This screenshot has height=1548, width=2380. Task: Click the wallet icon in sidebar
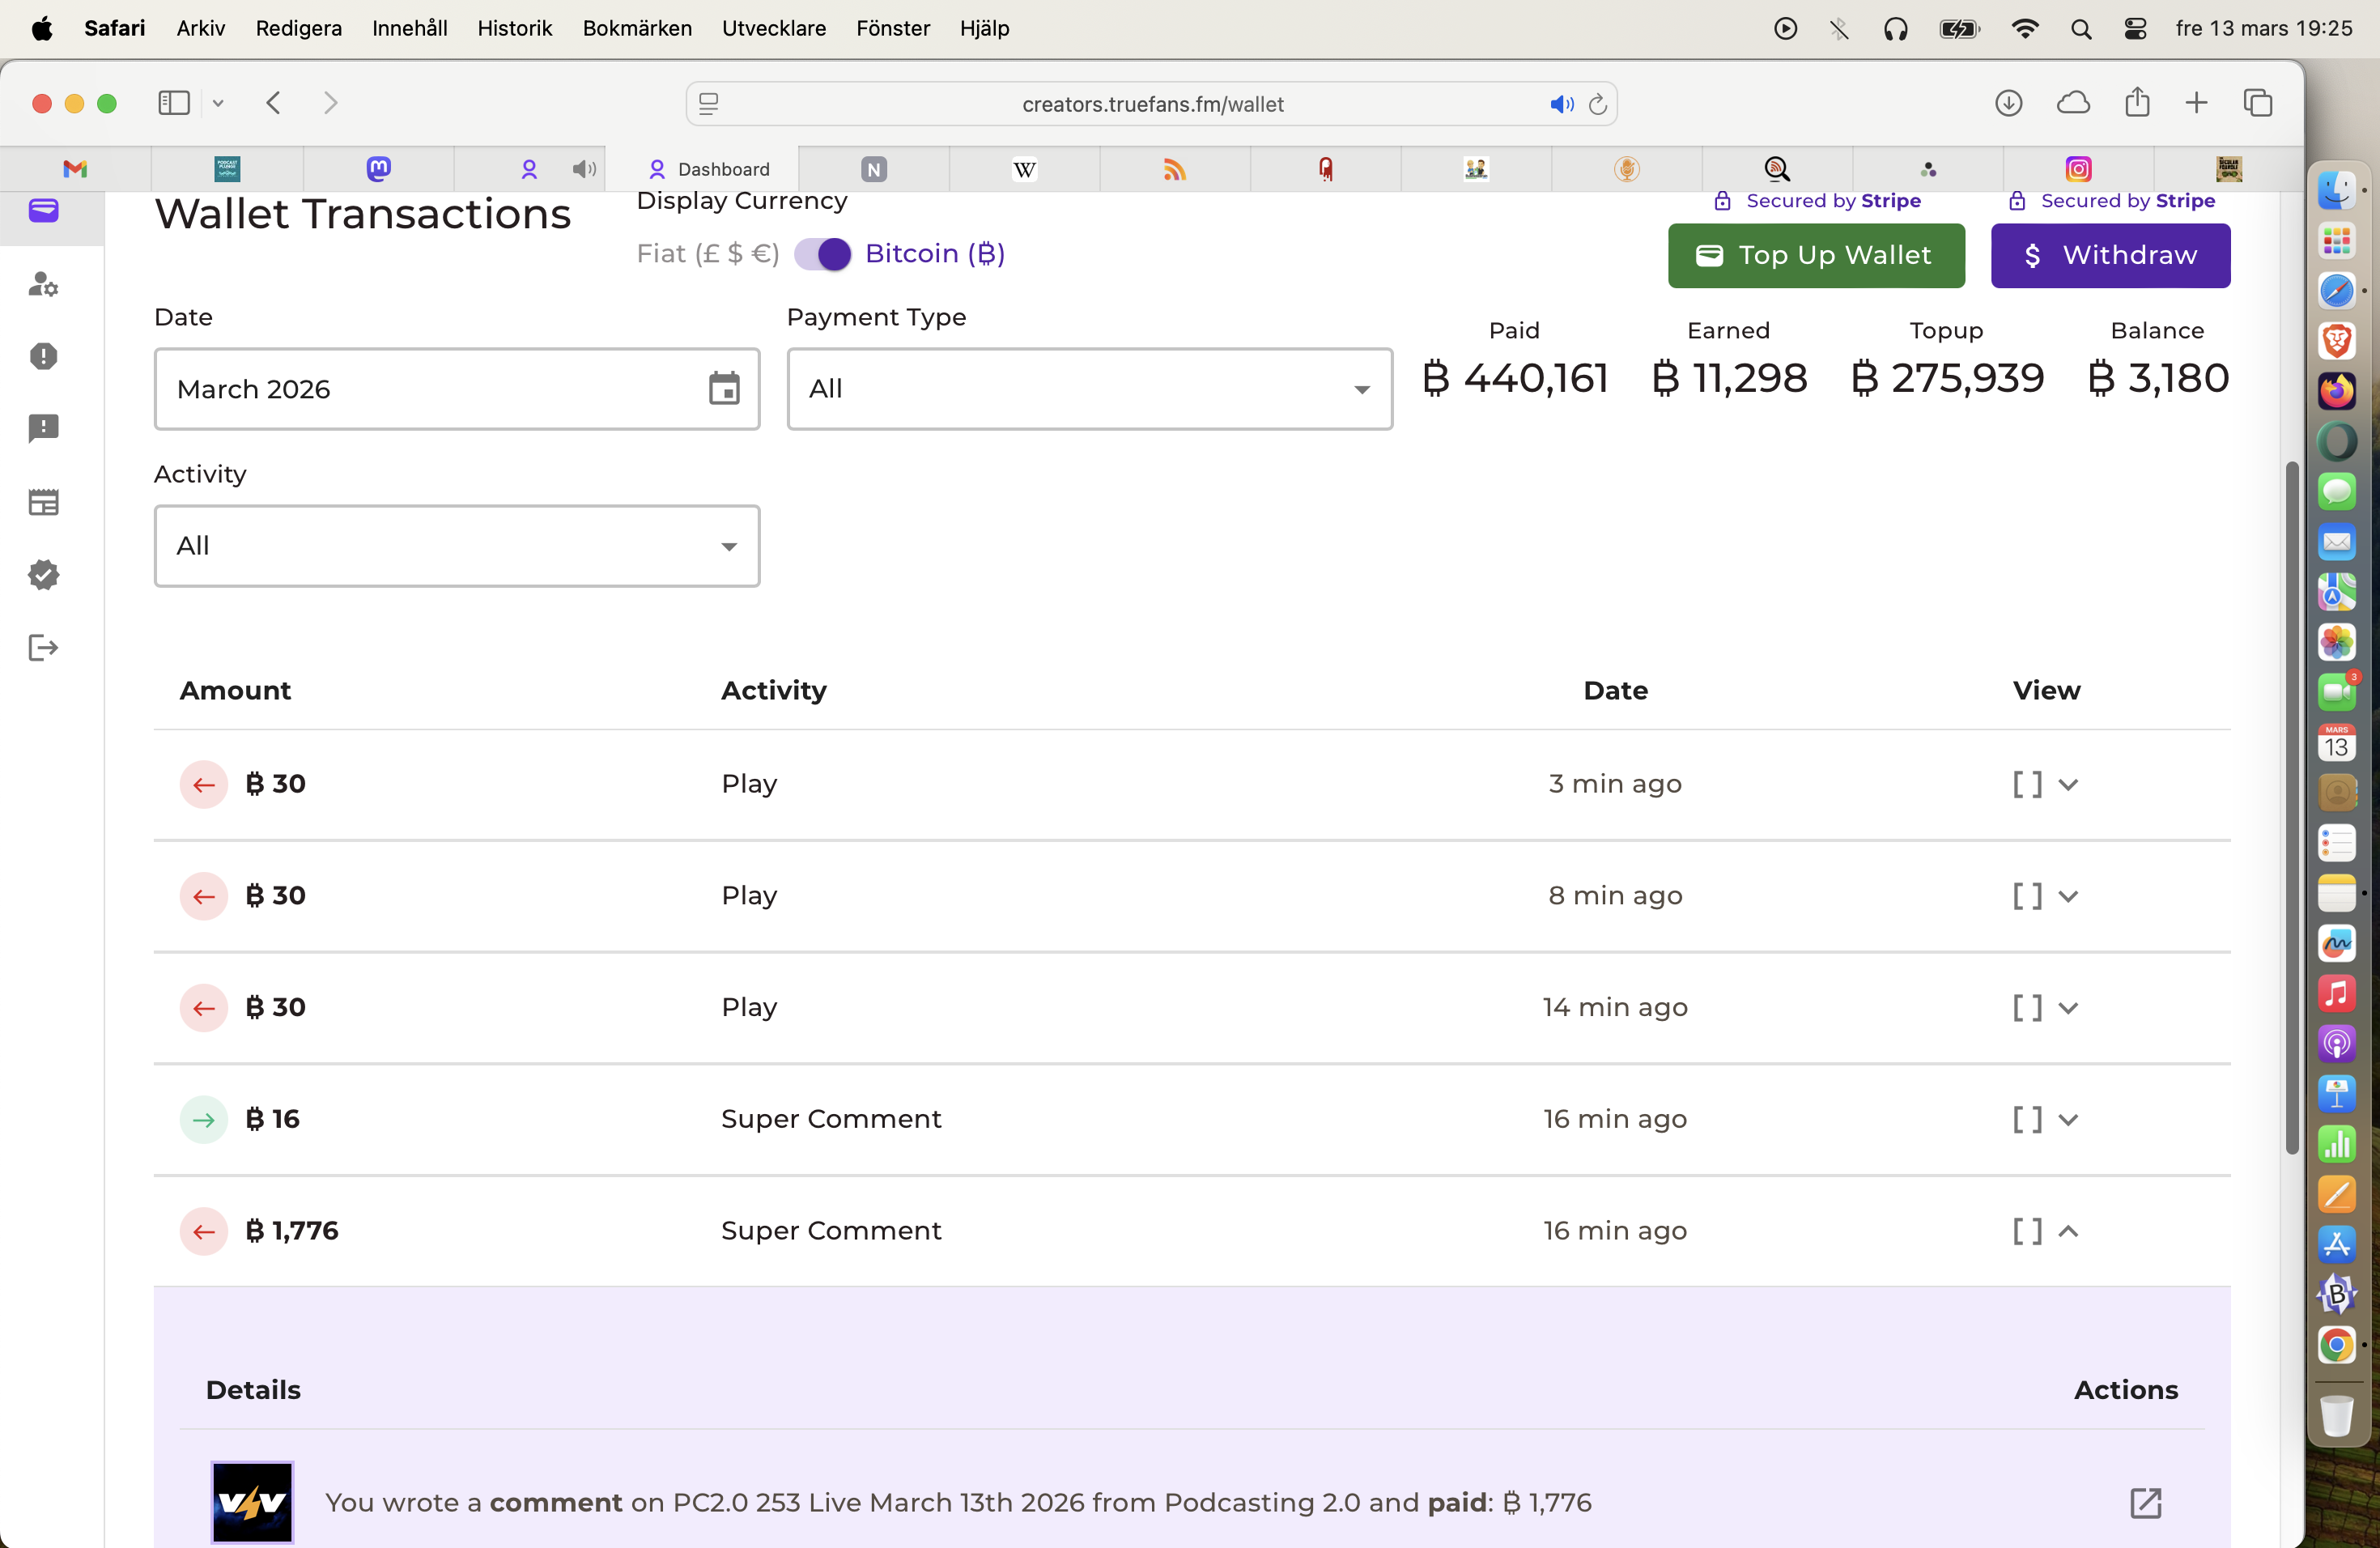point(43,211)
